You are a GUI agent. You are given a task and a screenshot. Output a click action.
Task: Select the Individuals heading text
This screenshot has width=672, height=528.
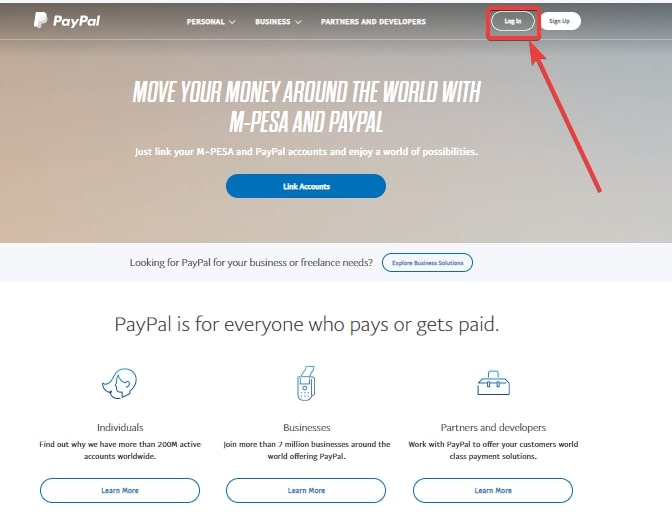(x=120, y=427)
